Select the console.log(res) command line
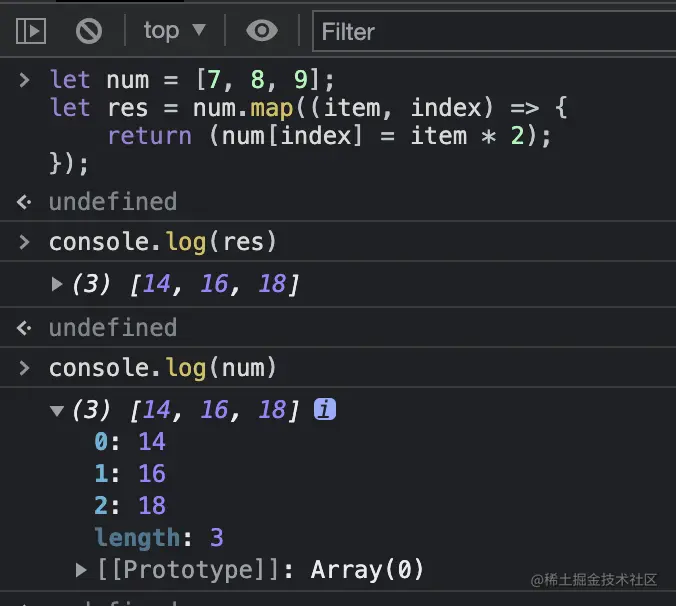 (163, 242)
